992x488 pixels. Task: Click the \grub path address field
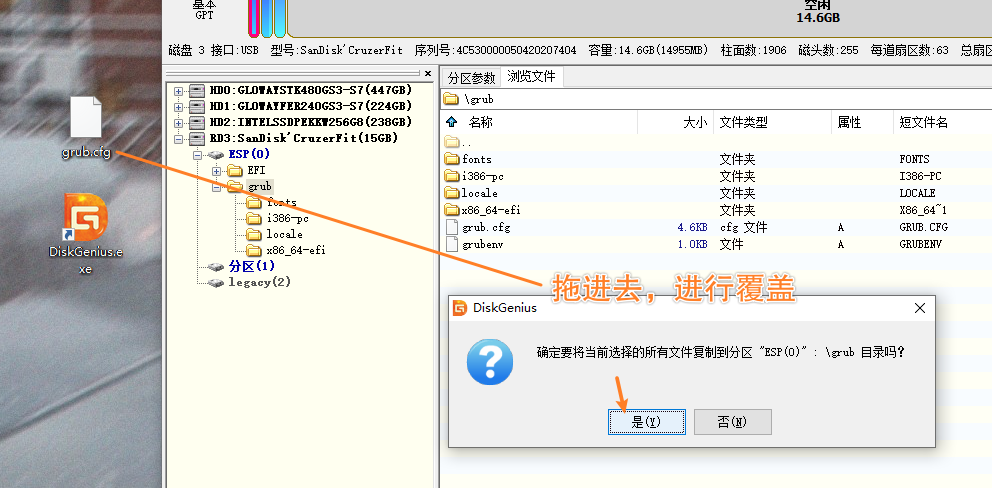716,99
